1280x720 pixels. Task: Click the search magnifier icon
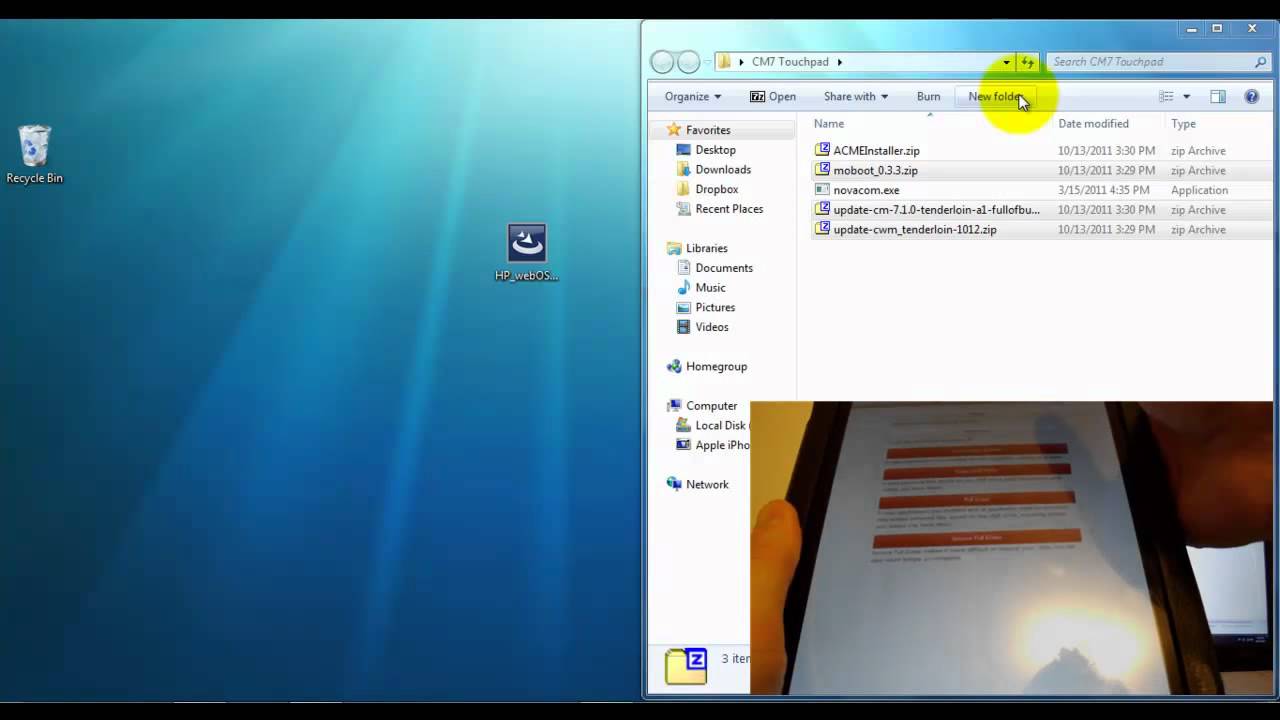1260,62
